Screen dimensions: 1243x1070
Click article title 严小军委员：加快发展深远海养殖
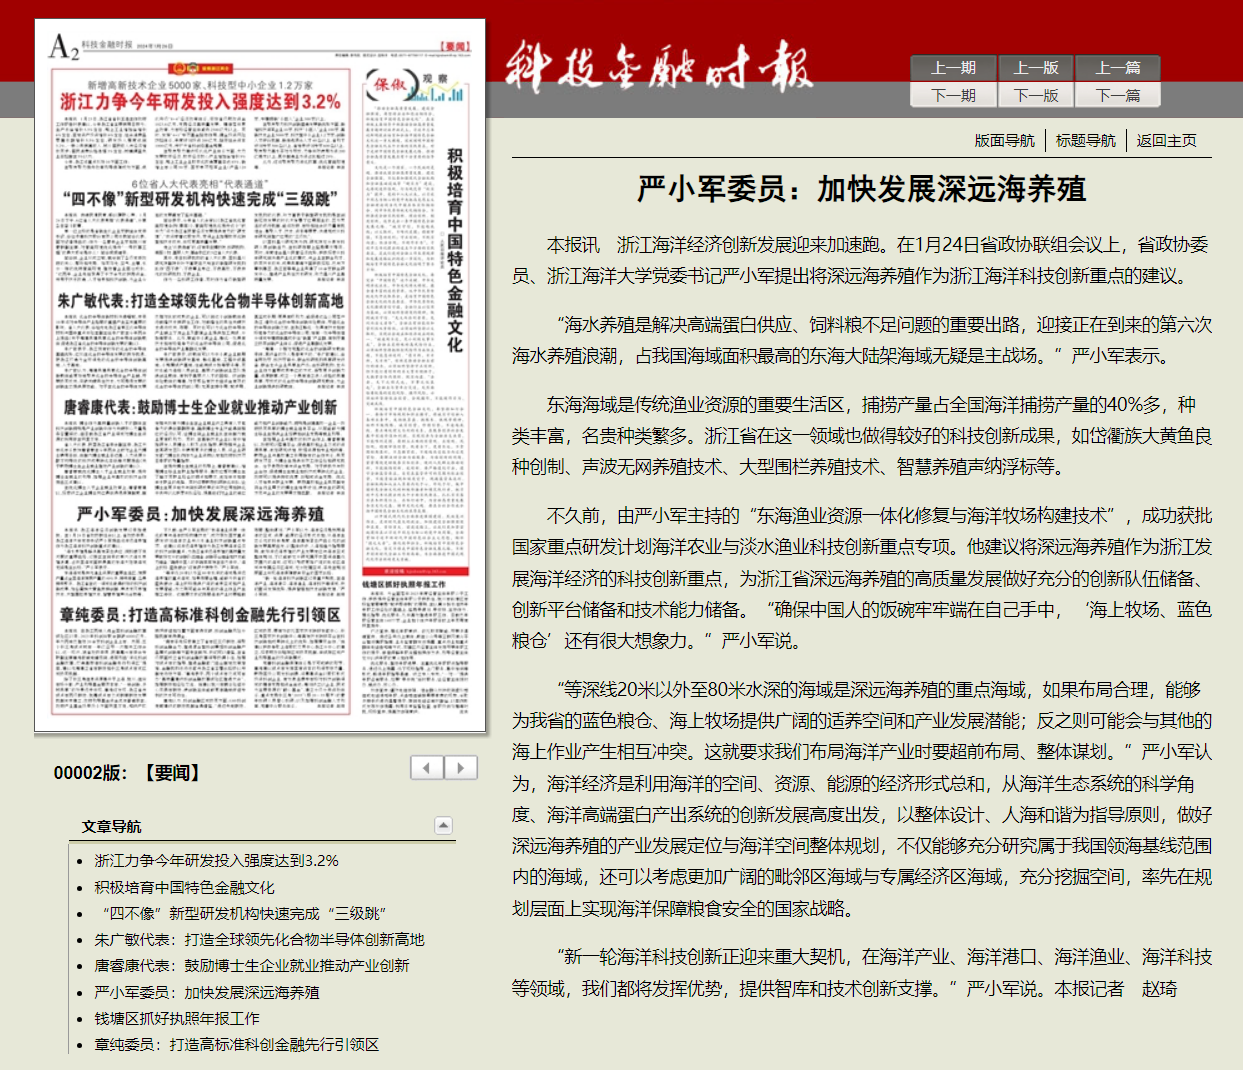click(862, 189)
